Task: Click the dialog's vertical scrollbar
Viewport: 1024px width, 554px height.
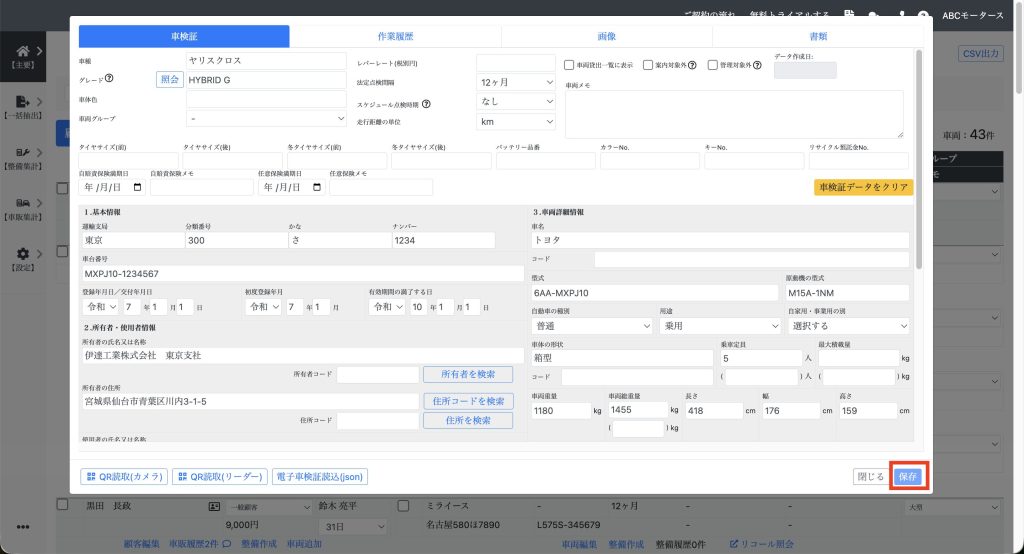Action: pyautogui.click(x=918, y=160)
